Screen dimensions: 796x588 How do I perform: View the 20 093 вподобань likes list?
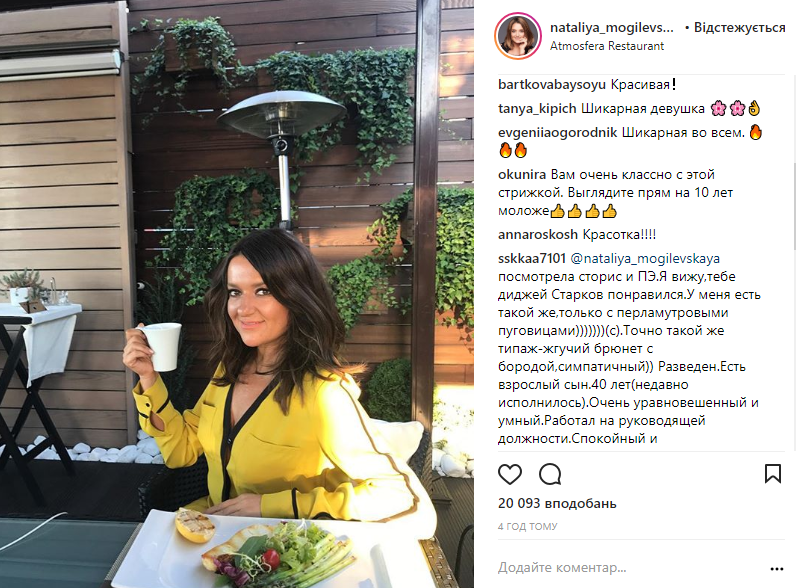[557, 503]
